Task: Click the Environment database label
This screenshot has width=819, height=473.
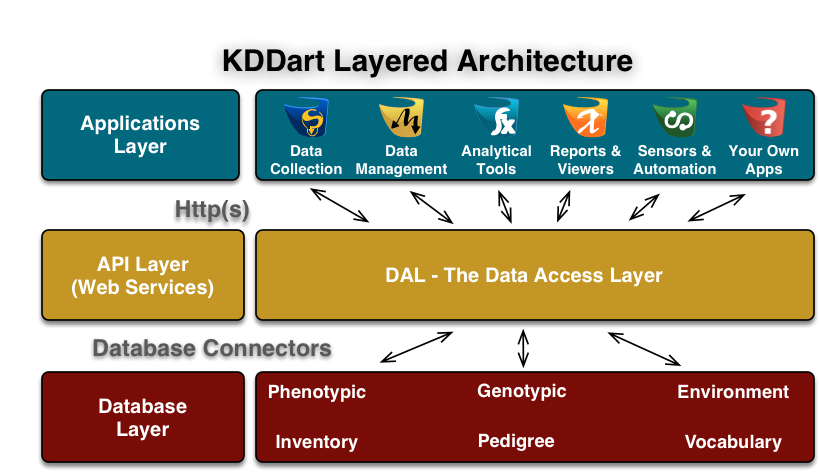Action: [x=733, y=392]
